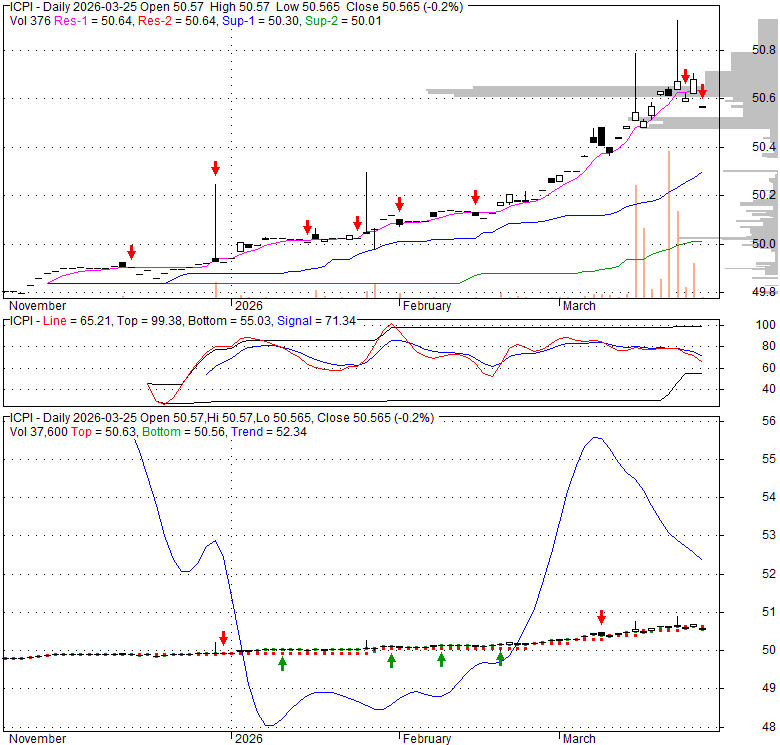Click the 50.2 price axis label
Viewport: 780px width, 745px height.
tap(764, 195)
